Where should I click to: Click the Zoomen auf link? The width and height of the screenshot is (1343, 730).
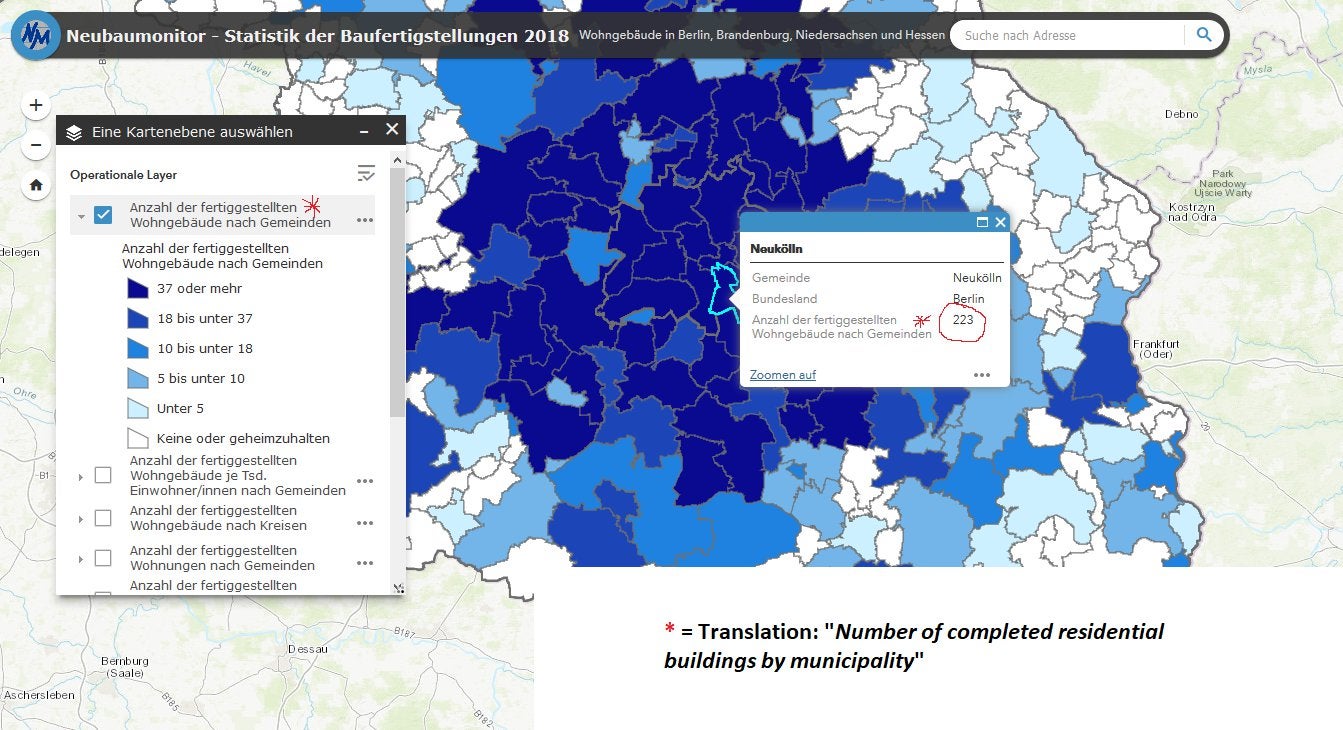click(x=783, y=375)
